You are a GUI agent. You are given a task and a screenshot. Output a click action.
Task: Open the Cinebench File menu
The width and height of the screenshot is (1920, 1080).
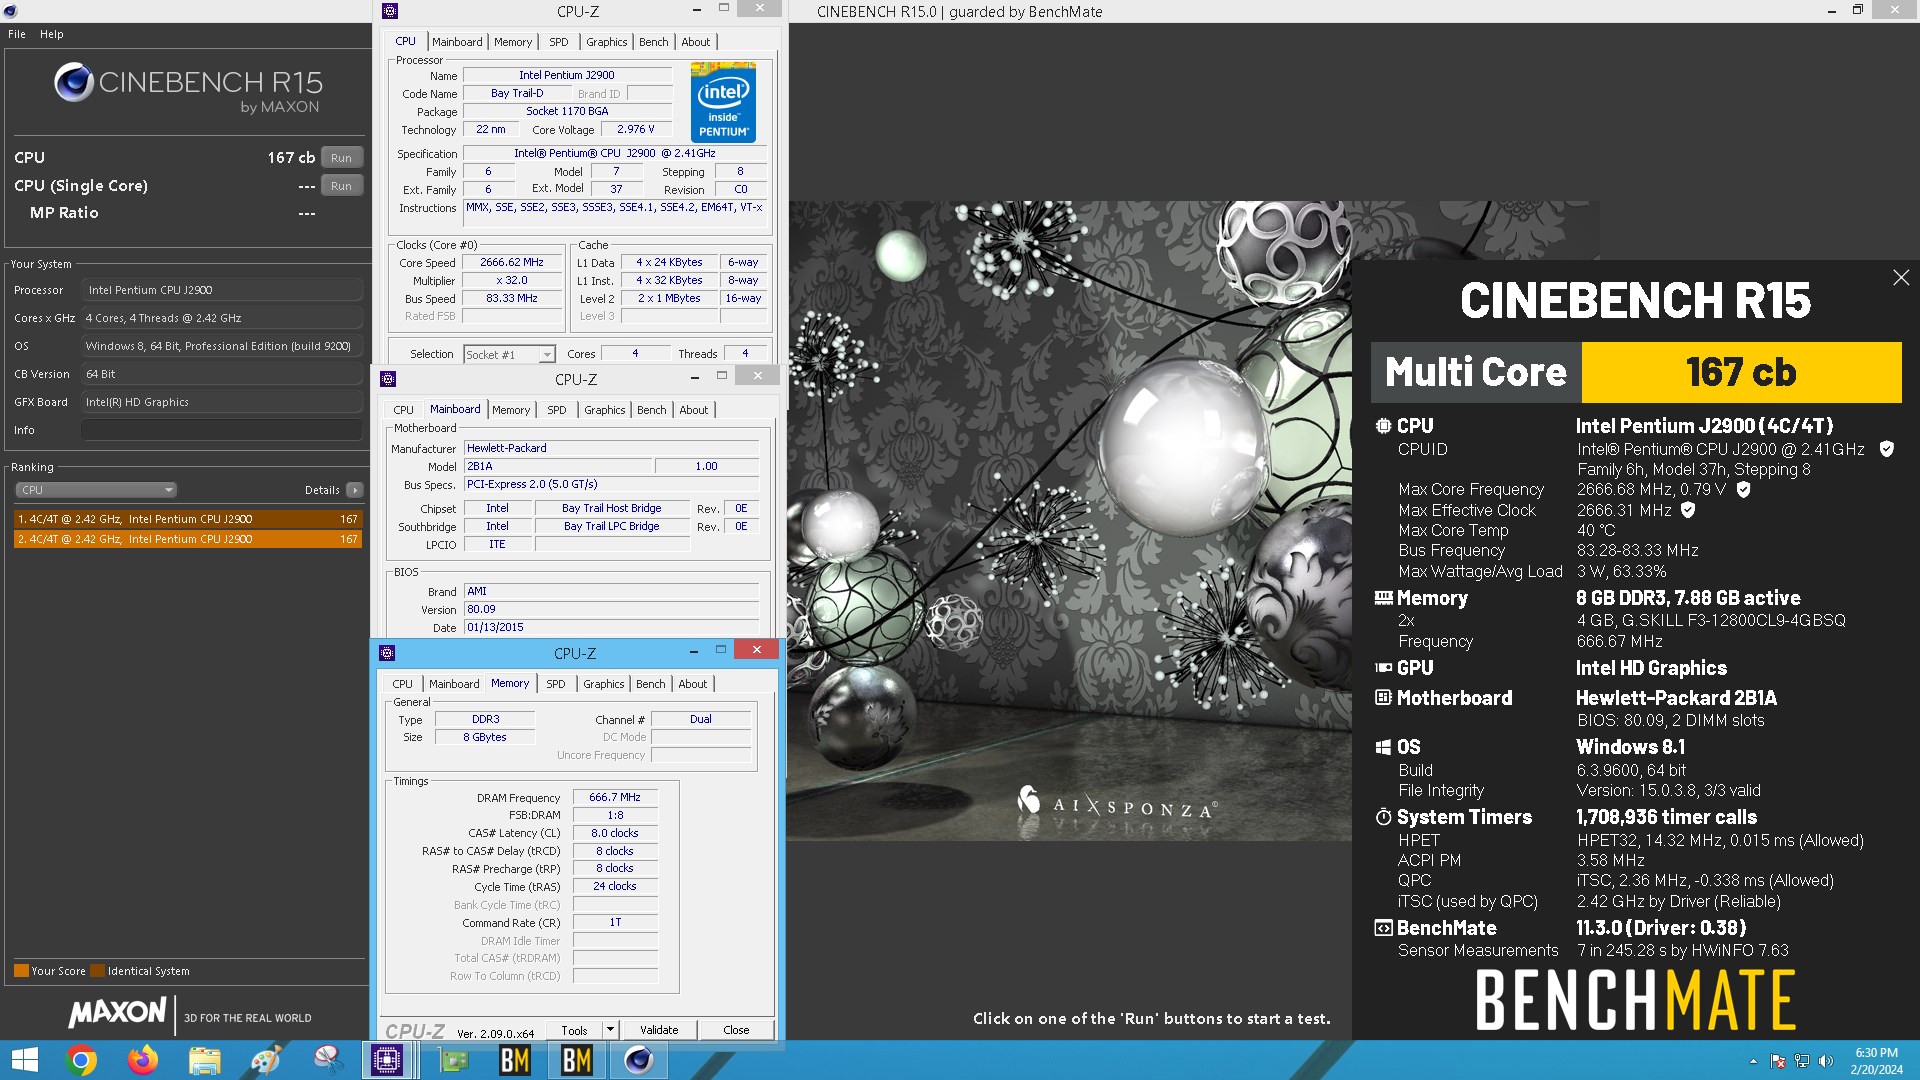coord(17,34)
